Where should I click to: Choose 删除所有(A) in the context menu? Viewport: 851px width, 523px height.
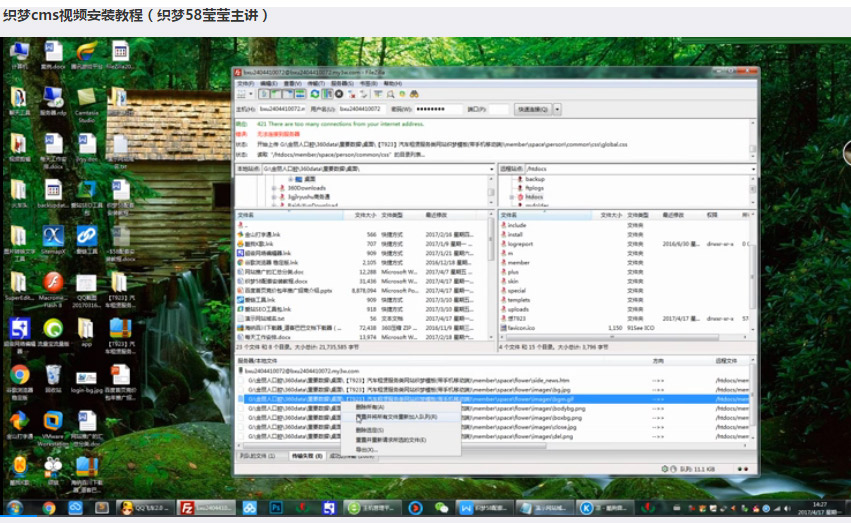tap(370, 407)
